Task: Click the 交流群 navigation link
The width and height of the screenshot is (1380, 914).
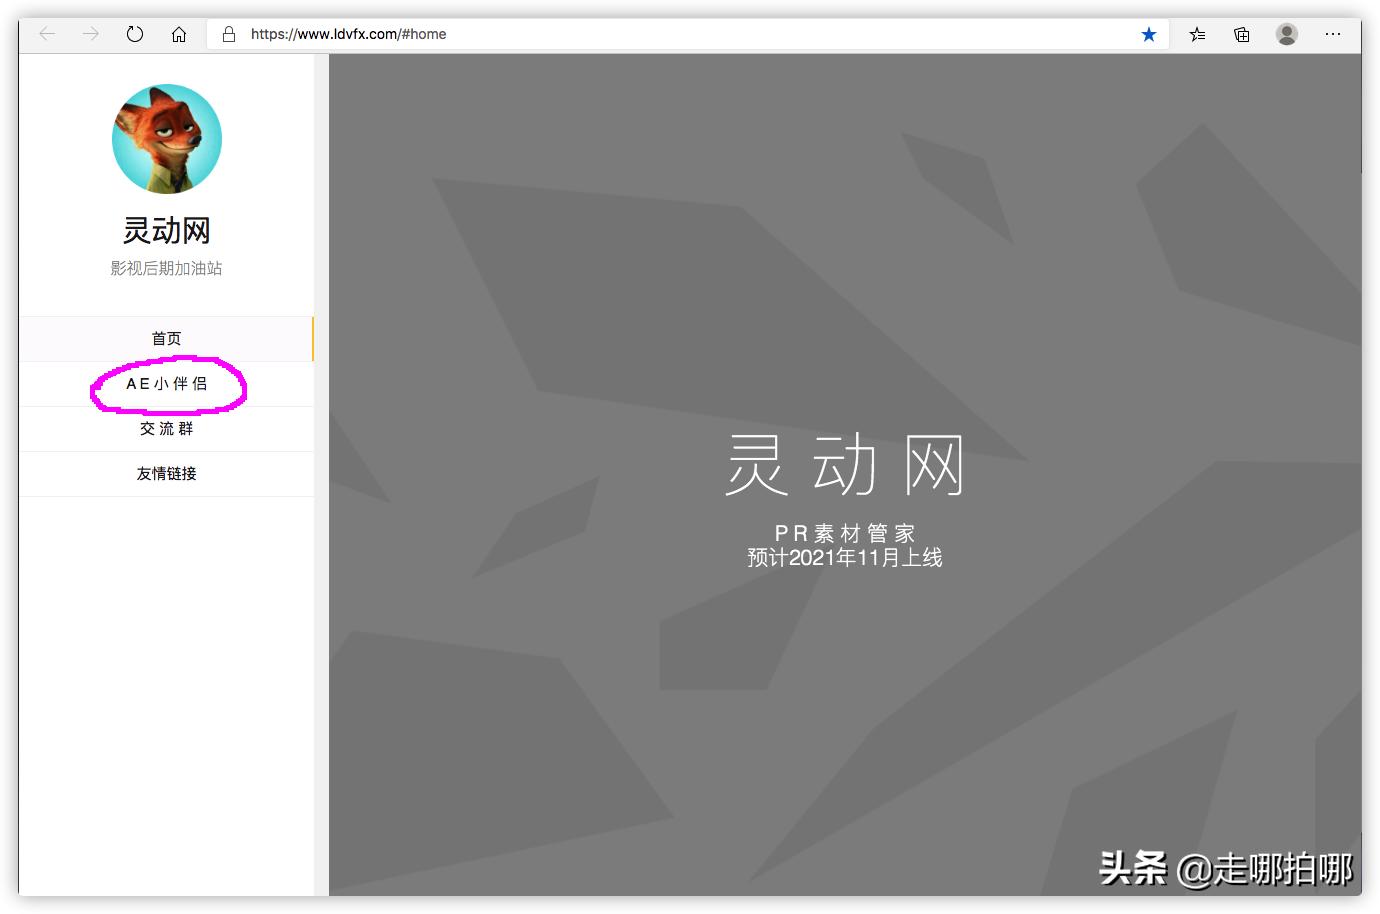Action: click(x=166, y=428)
